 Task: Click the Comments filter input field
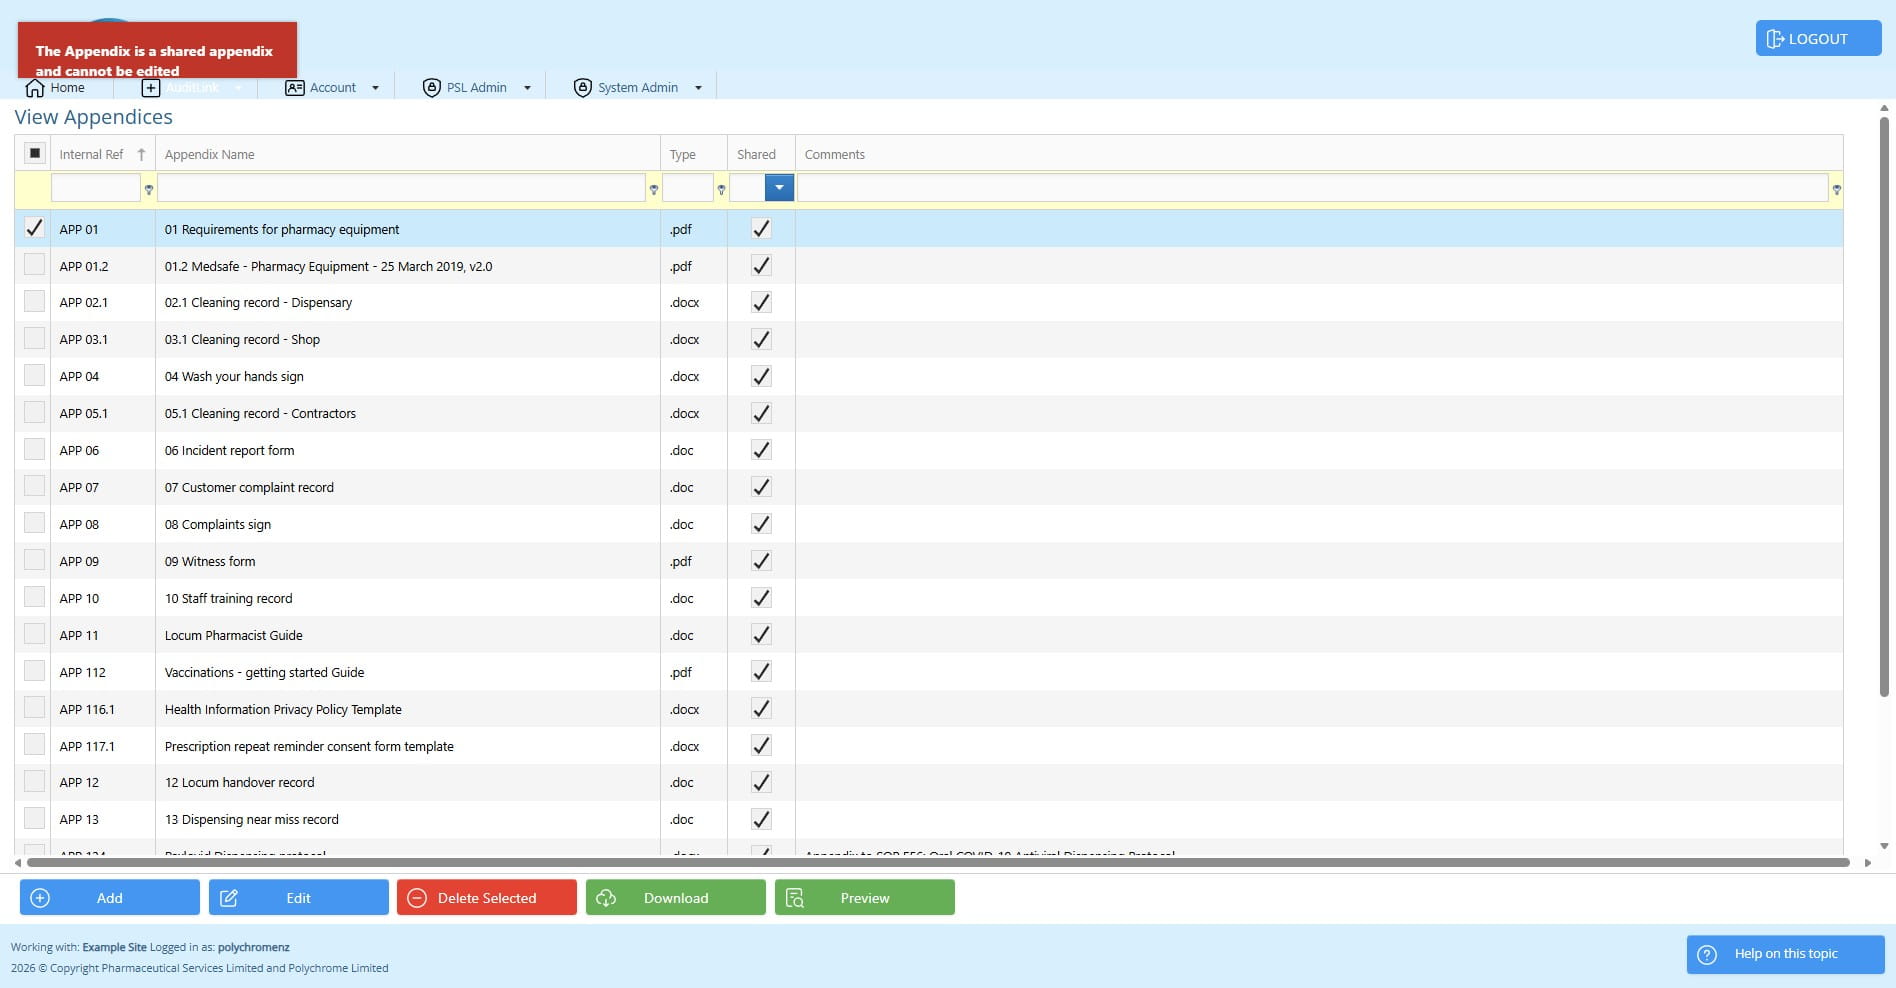tap(1313, 188)
